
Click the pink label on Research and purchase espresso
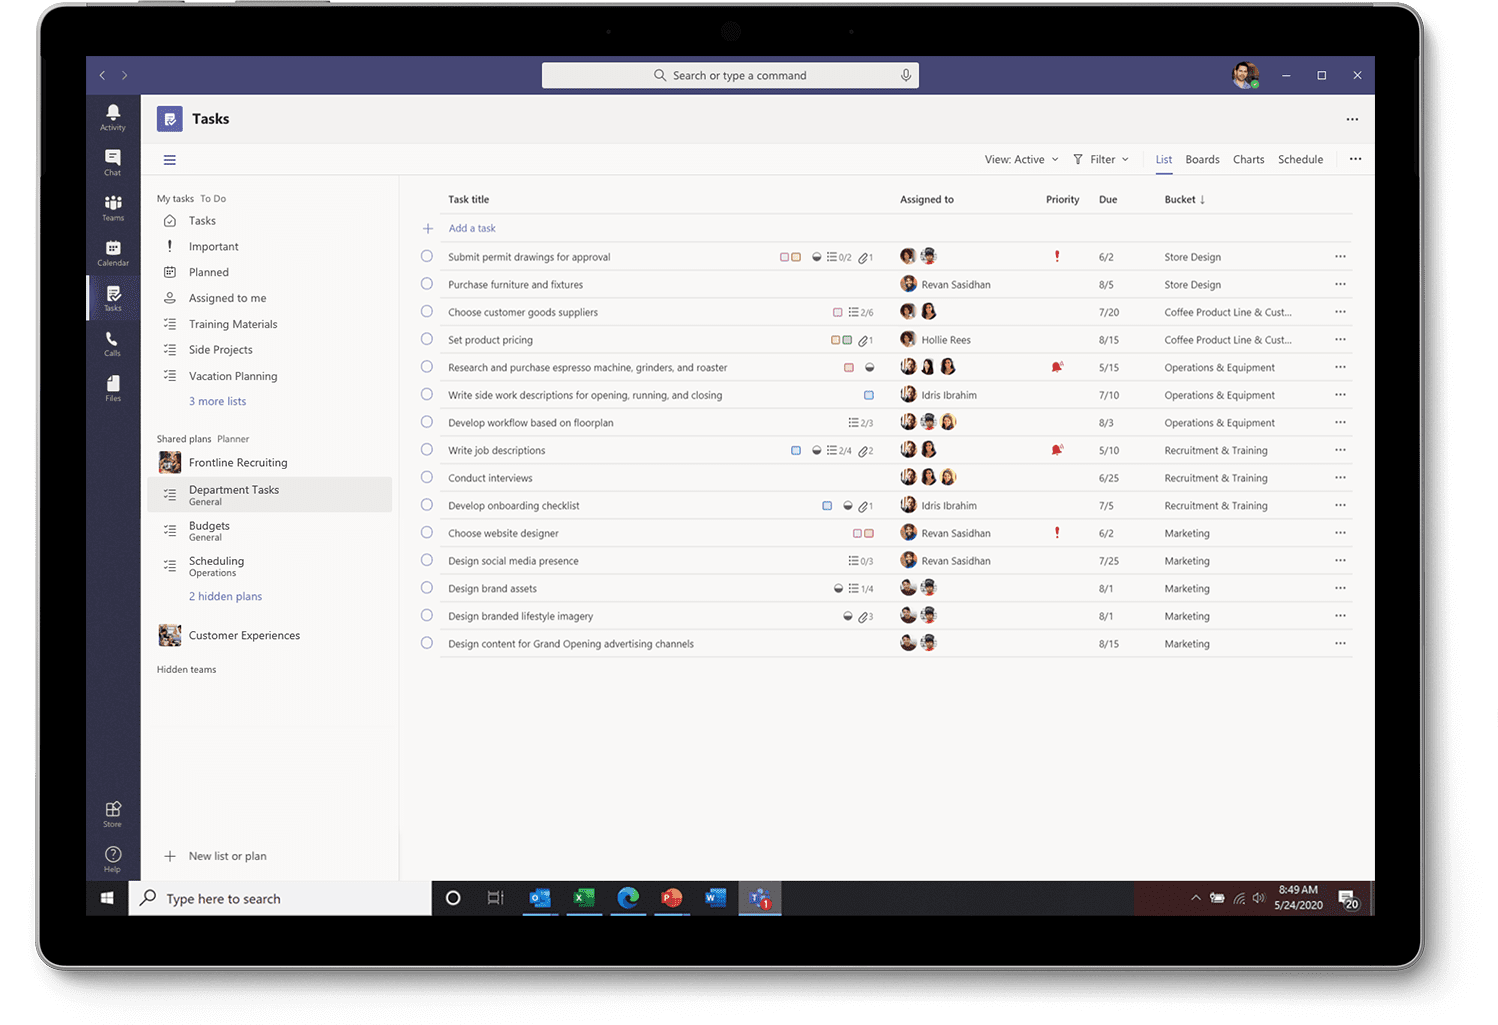pyautogui.click(x=849, y=368)
